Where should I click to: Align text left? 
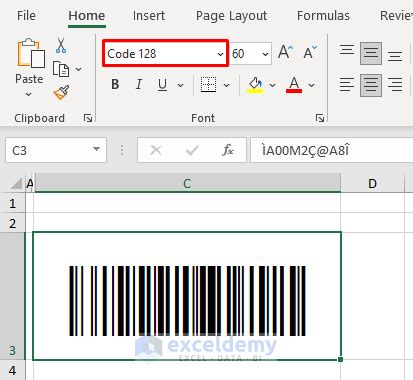coord(347,85)
